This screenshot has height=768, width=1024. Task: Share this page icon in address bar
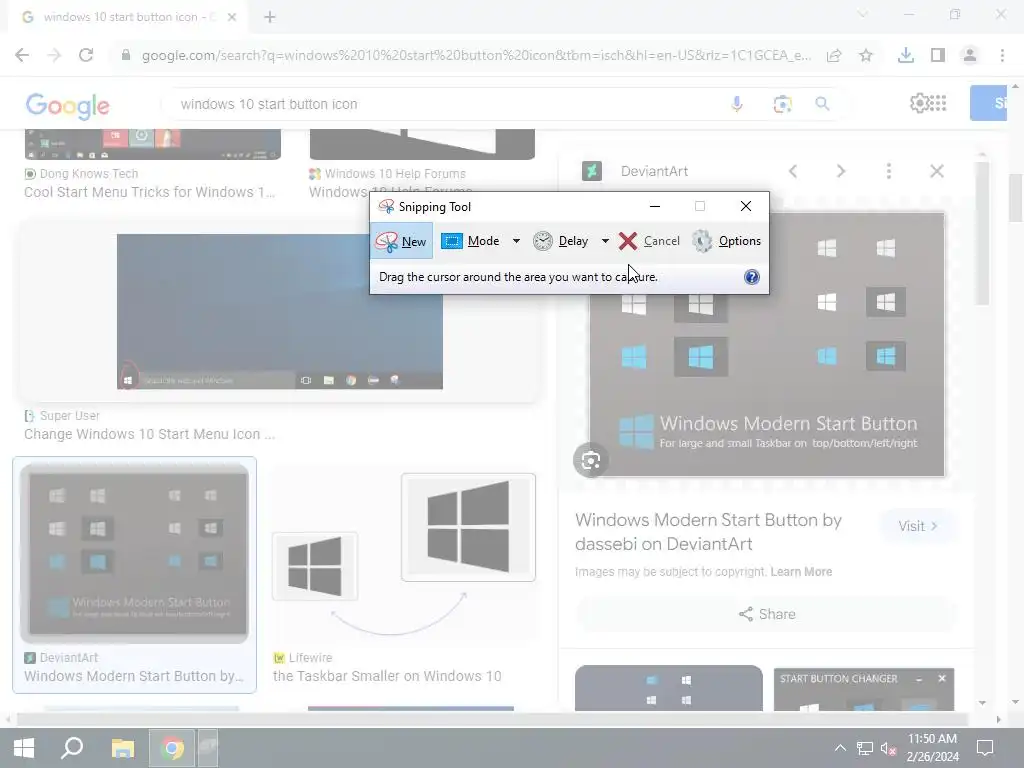[834, 56]
